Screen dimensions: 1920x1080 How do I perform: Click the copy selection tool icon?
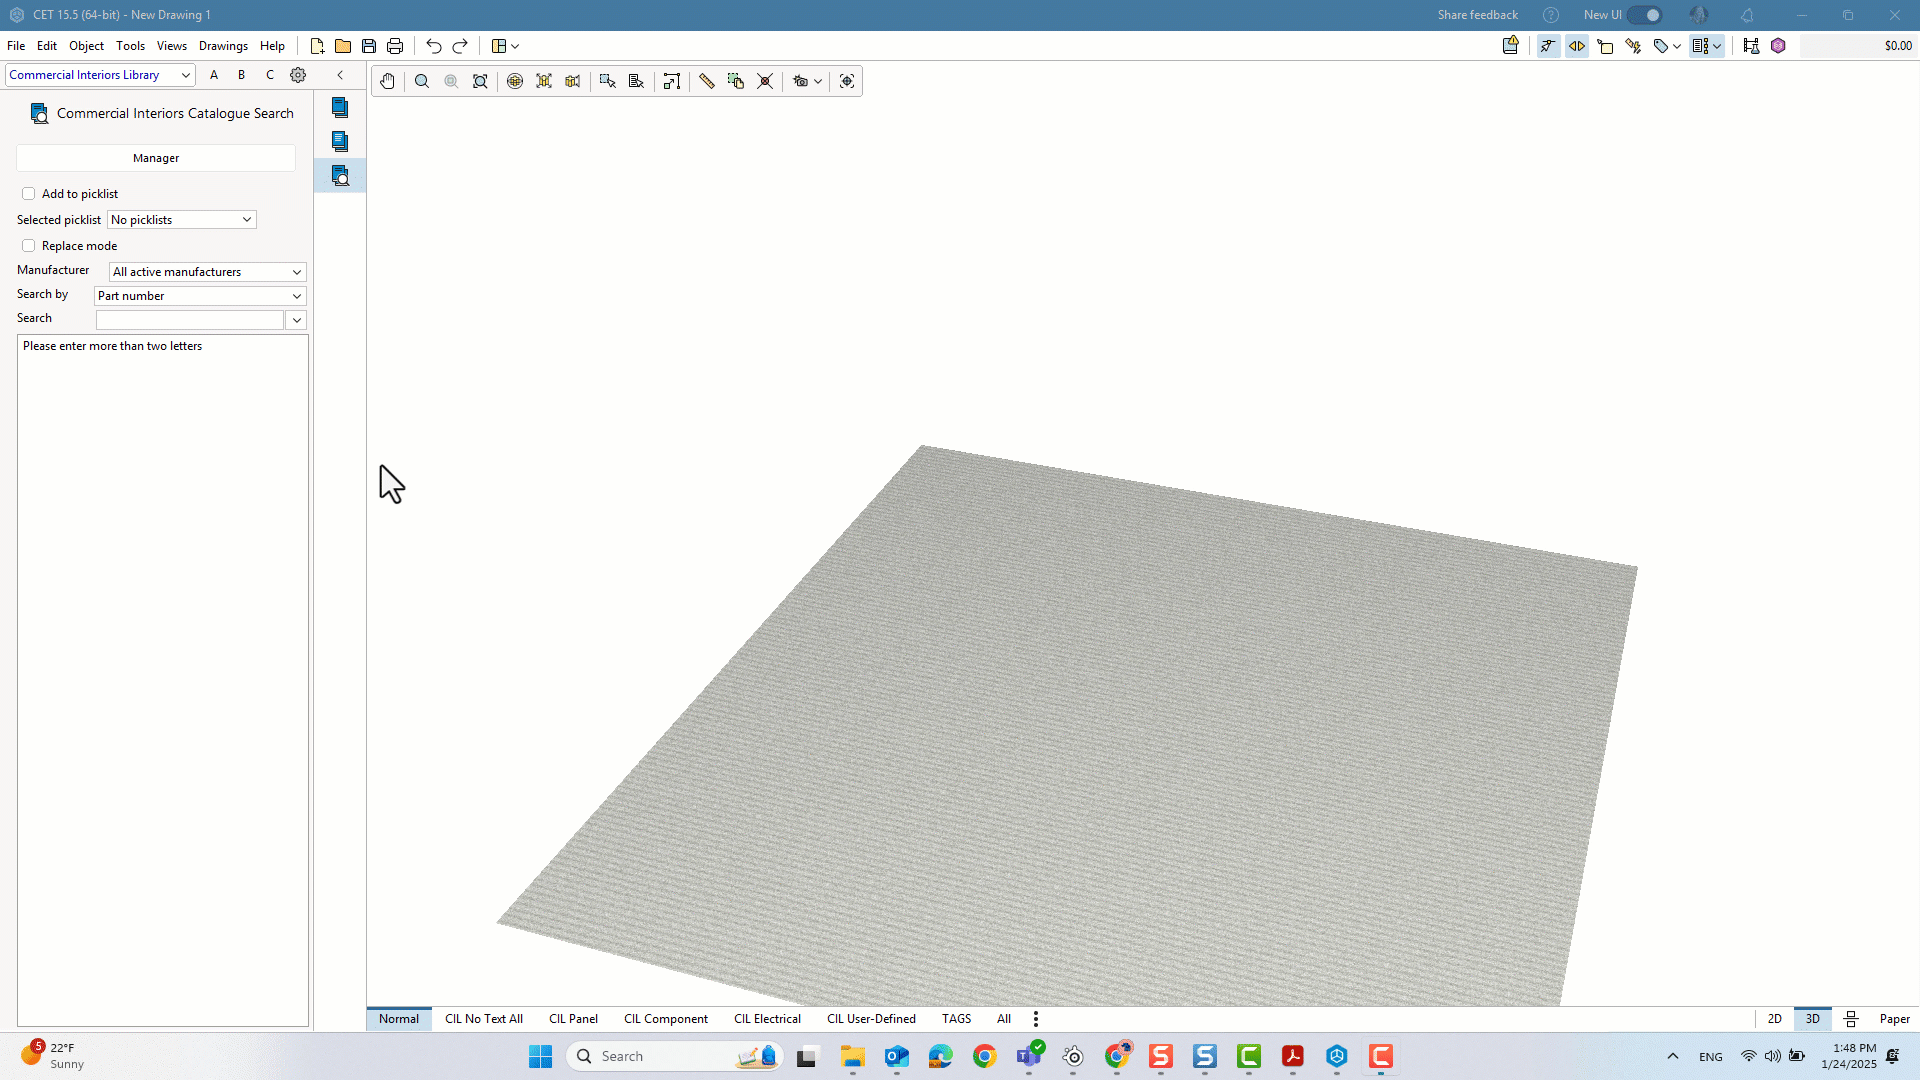[736, 81]
